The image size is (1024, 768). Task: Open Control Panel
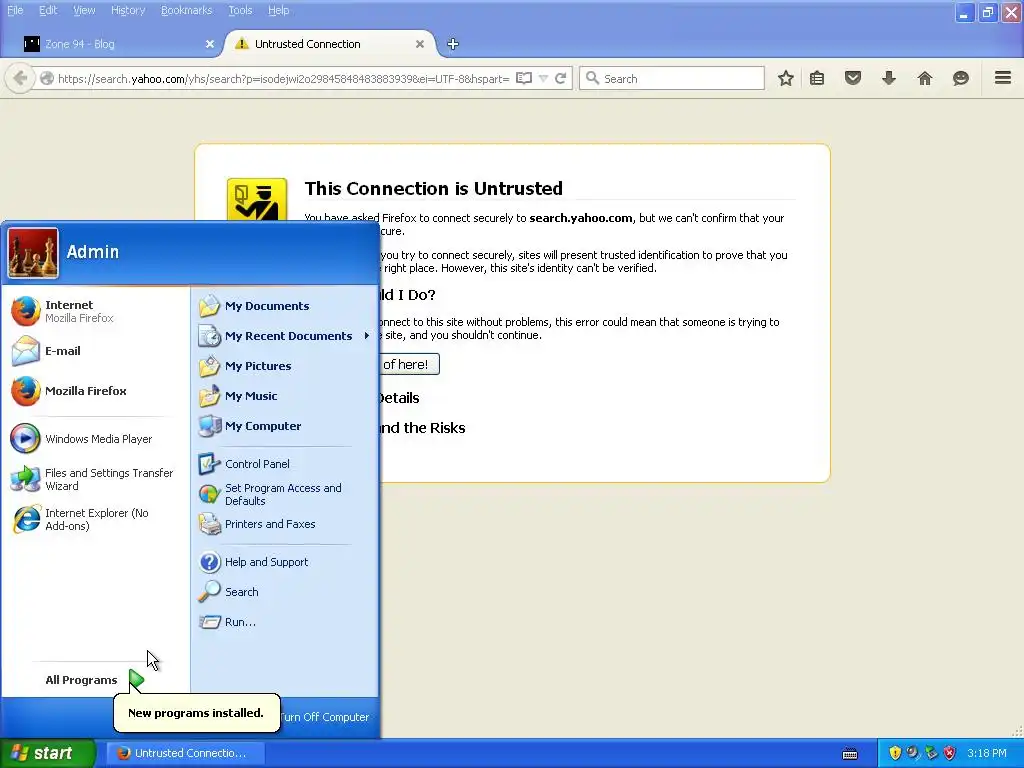coord(285,464)
